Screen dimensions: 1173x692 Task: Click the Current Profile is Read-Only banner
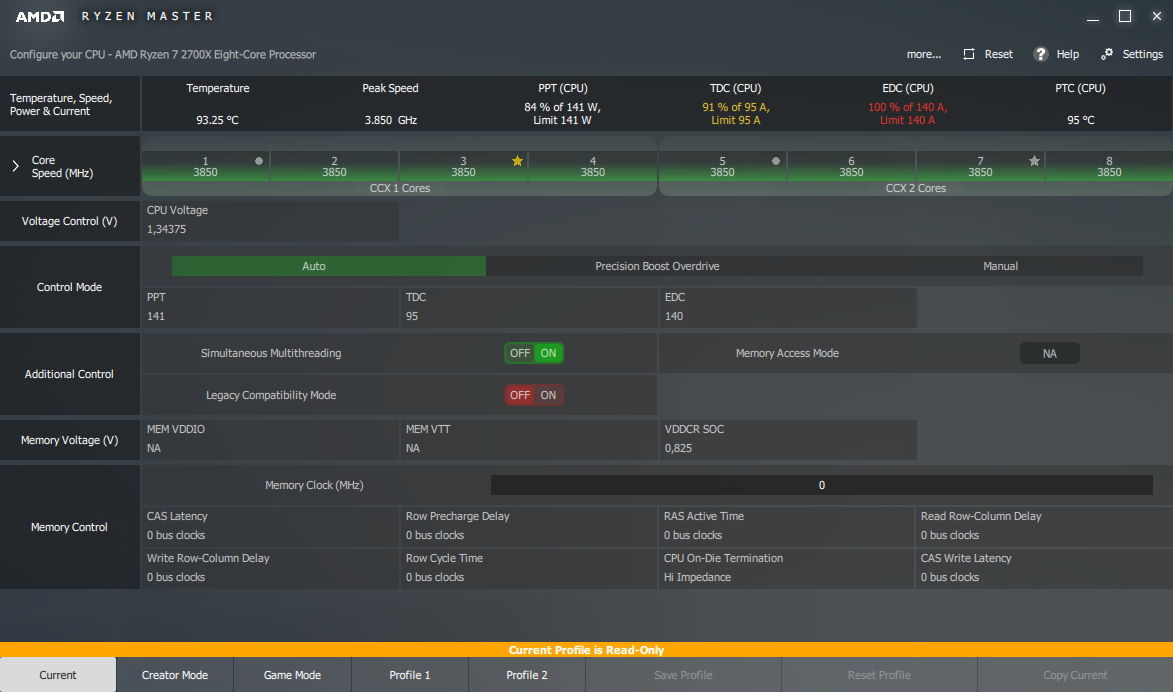[x=586, y=649]
